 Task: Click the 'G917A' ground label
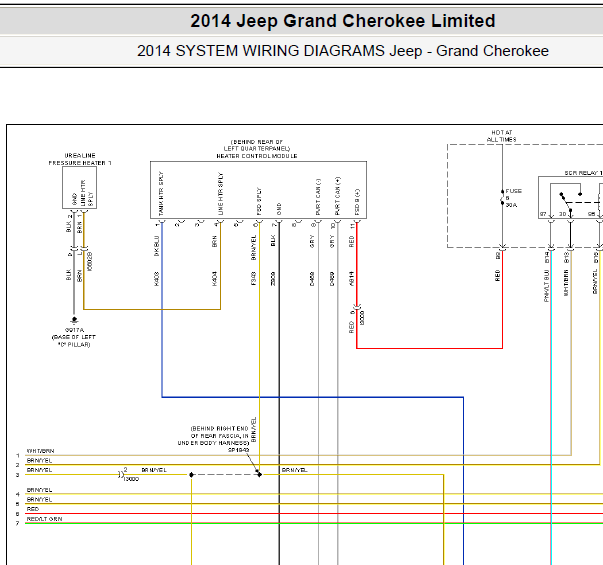[x=75, y=330]
